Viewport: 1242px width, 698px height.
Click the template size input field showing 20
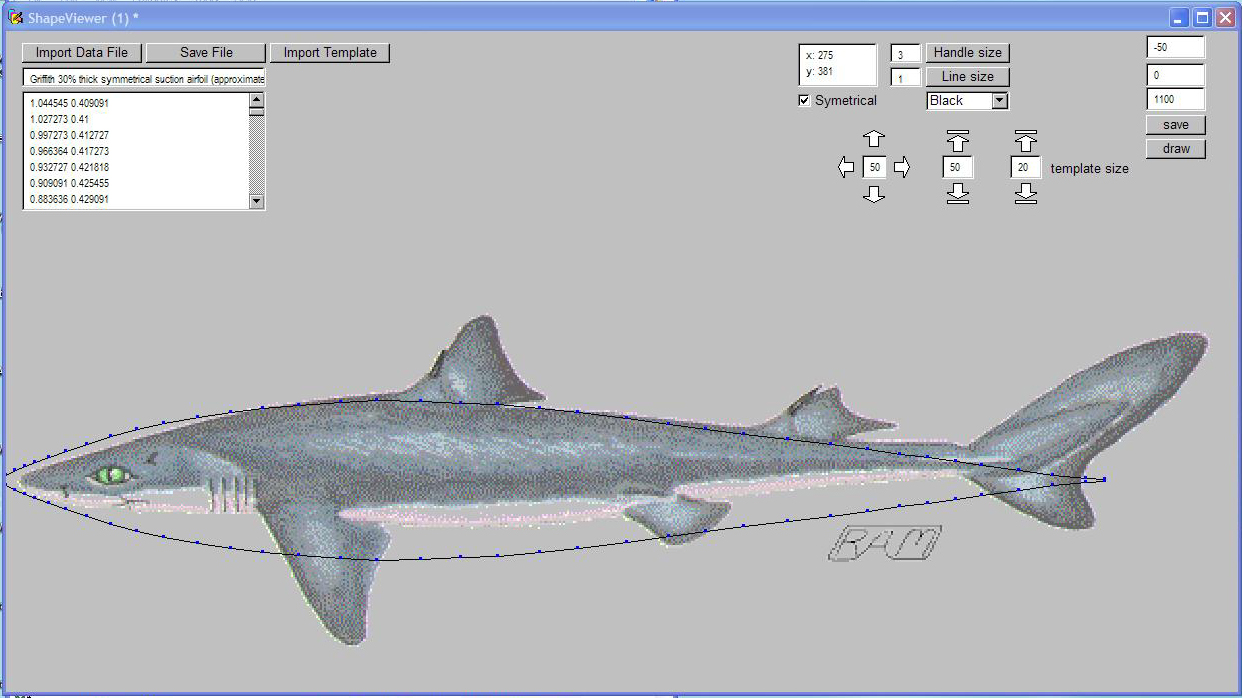pos(1025,168)
